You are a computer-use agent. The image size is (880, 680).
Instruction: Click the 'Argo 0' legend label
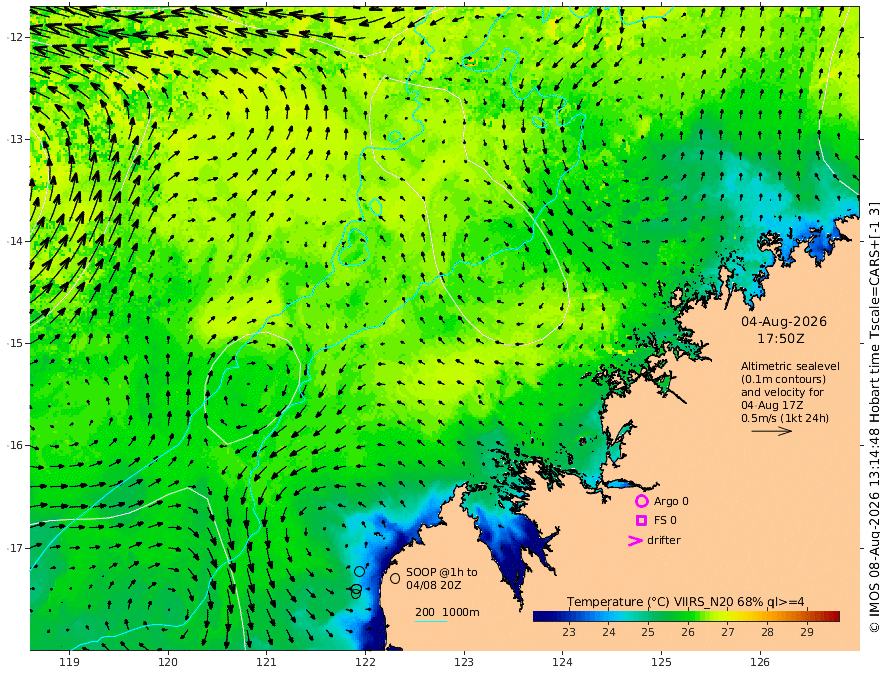671,501
